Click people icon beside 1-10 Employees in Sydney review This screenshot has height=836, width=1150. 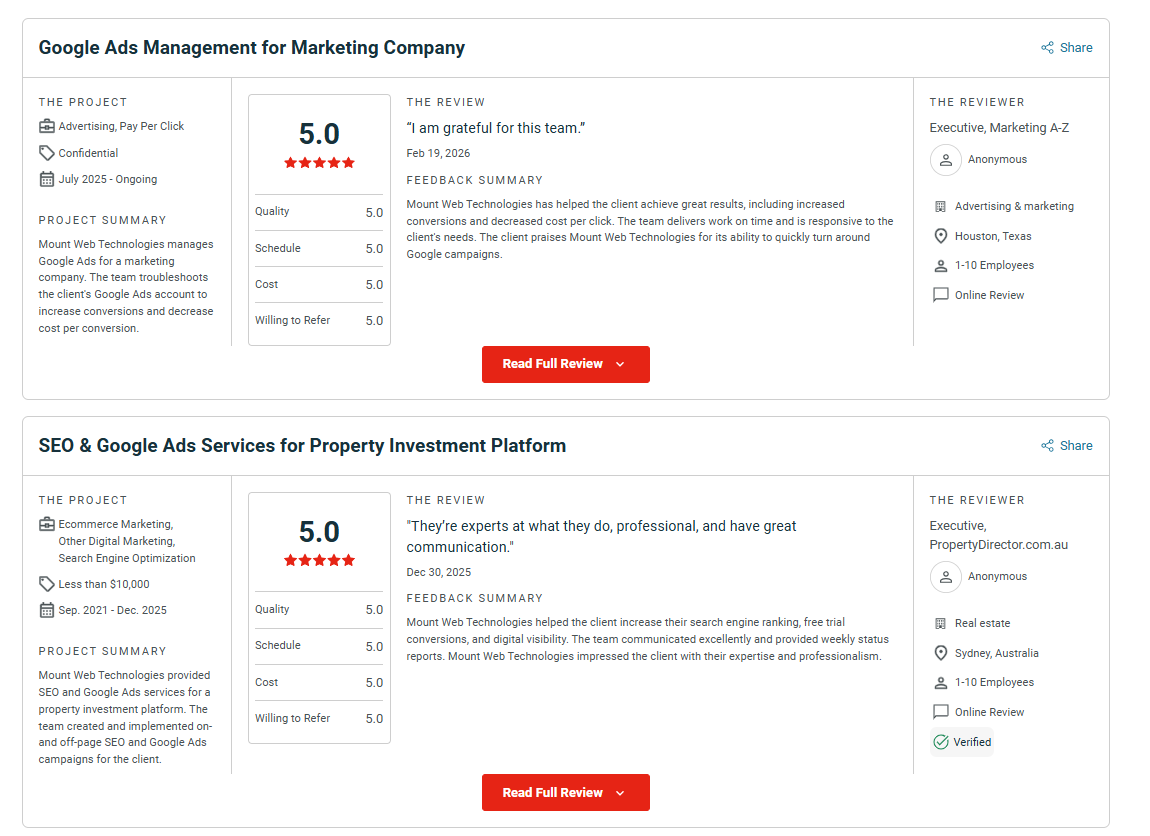(x=940, y=683)
